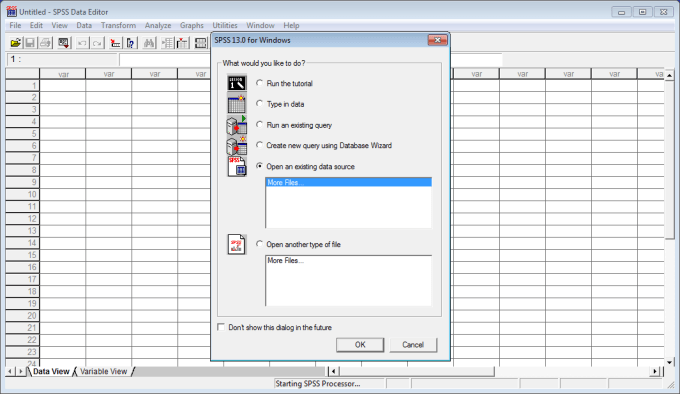Open the Help menu
680x394 pixels.
291,25
